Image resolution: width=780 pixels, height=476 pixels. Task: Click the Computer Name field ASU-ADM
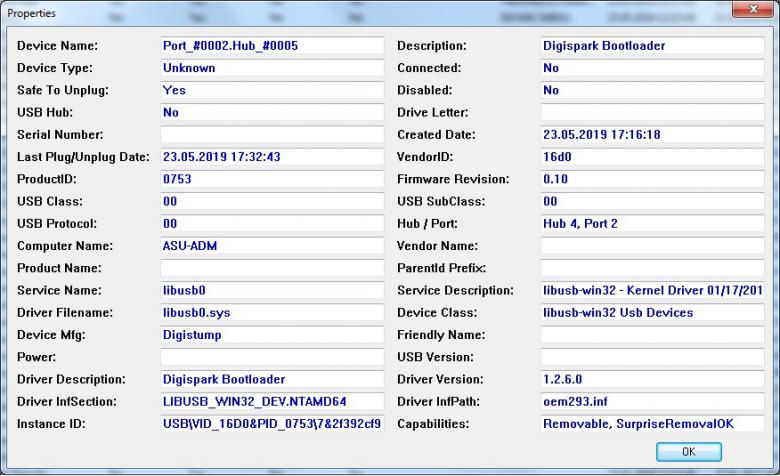pyautogui.click(x=272, y=246)
